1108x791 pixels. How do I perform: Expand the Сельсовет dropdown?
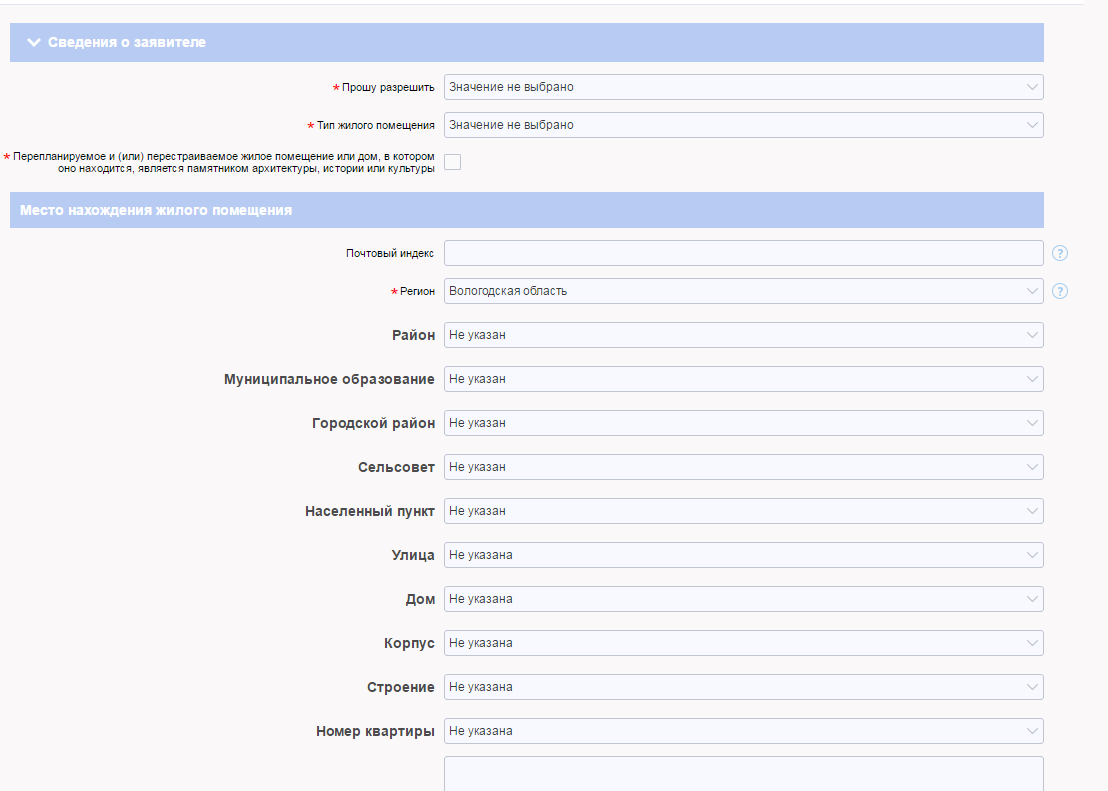pos(743,467)
